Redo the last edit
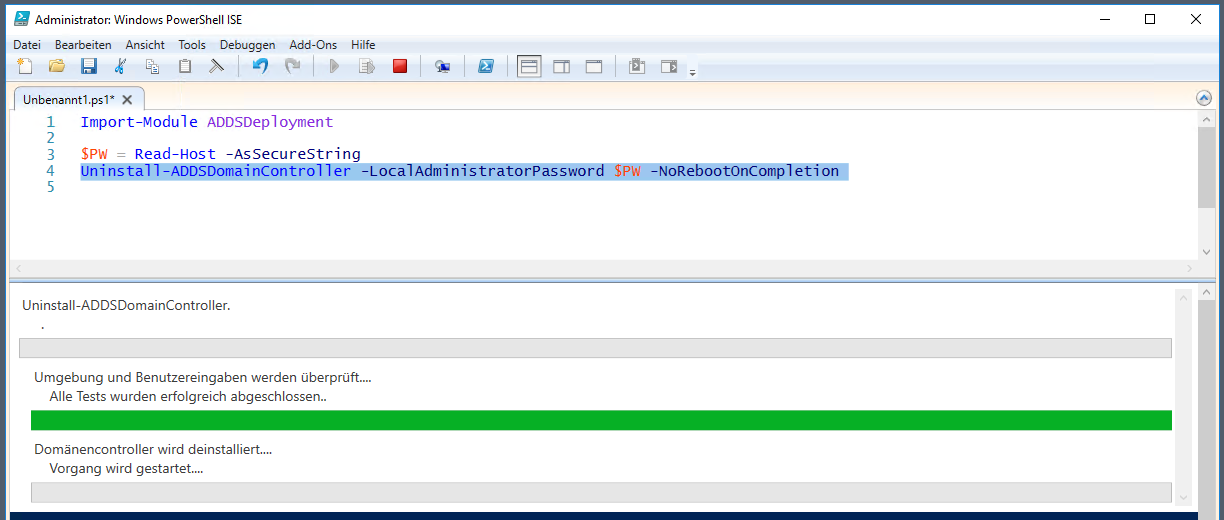 point(292,66)
